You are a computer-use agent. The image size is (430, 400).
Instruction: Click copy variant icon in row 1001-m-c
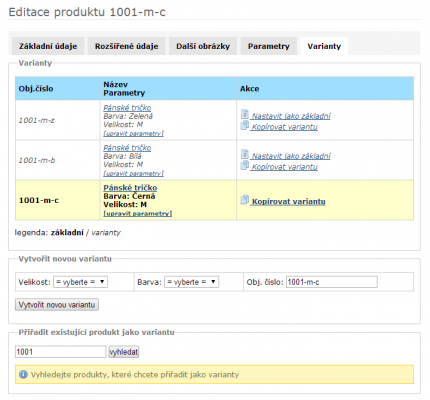point(245,200)
